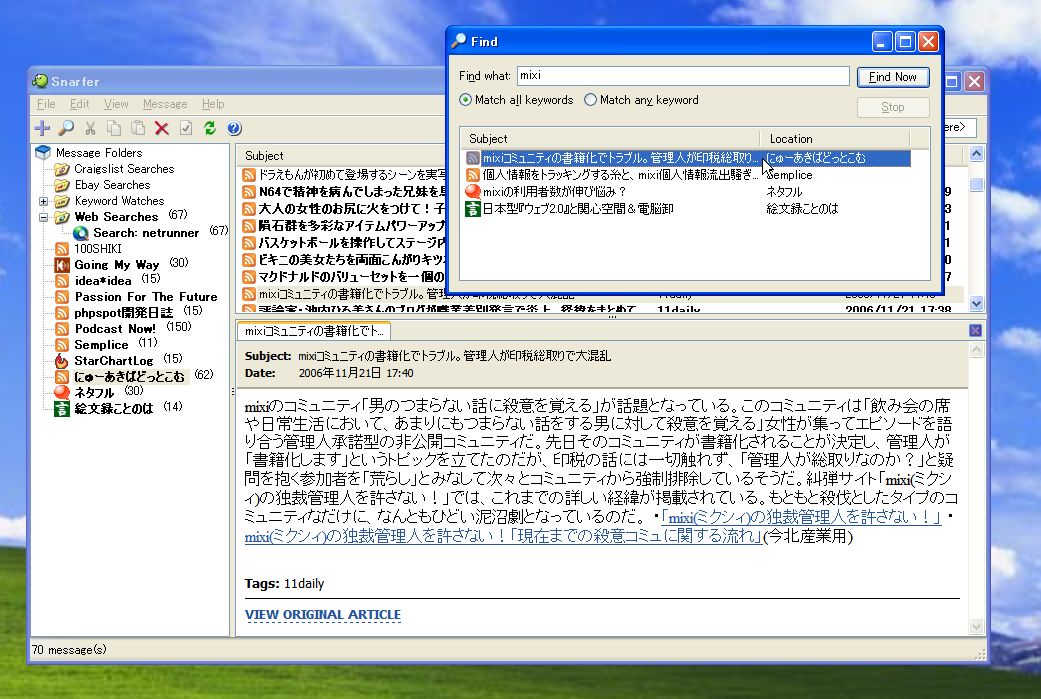1041x699 pixels.
Task: Select the 日本型ウェブ2.0と関心空間 Find result
Action: coord(578,209)
